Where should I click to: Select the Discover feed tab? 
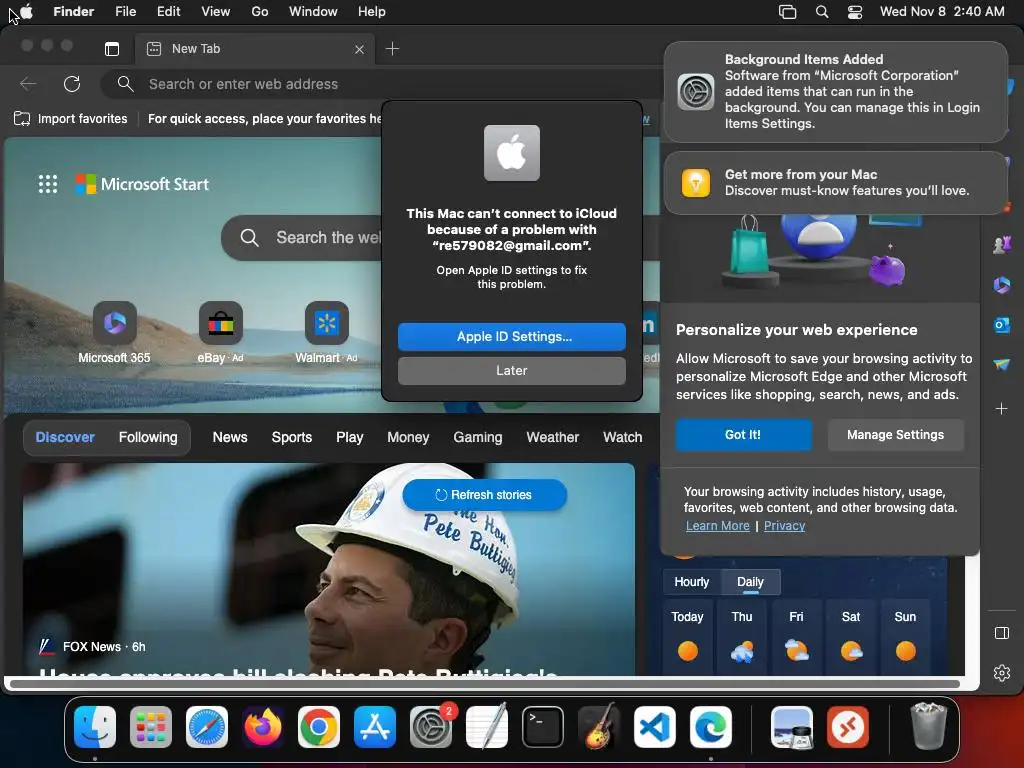[x=65, y=438]
